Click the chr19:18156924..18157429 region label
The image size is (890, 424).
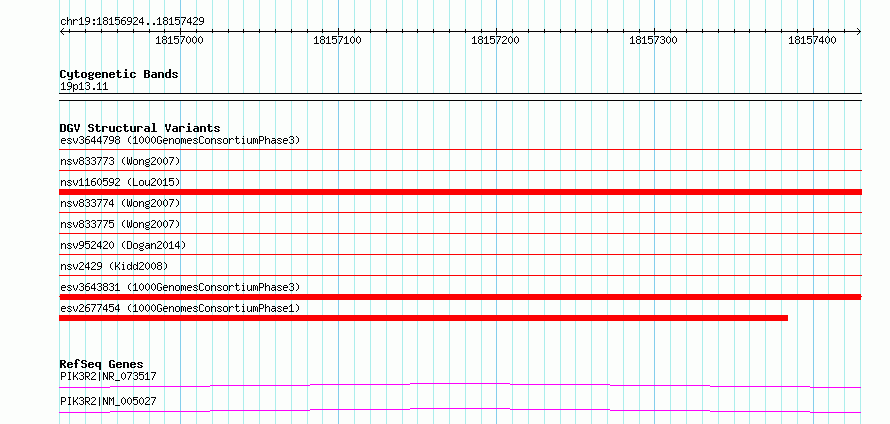[132, 22]
